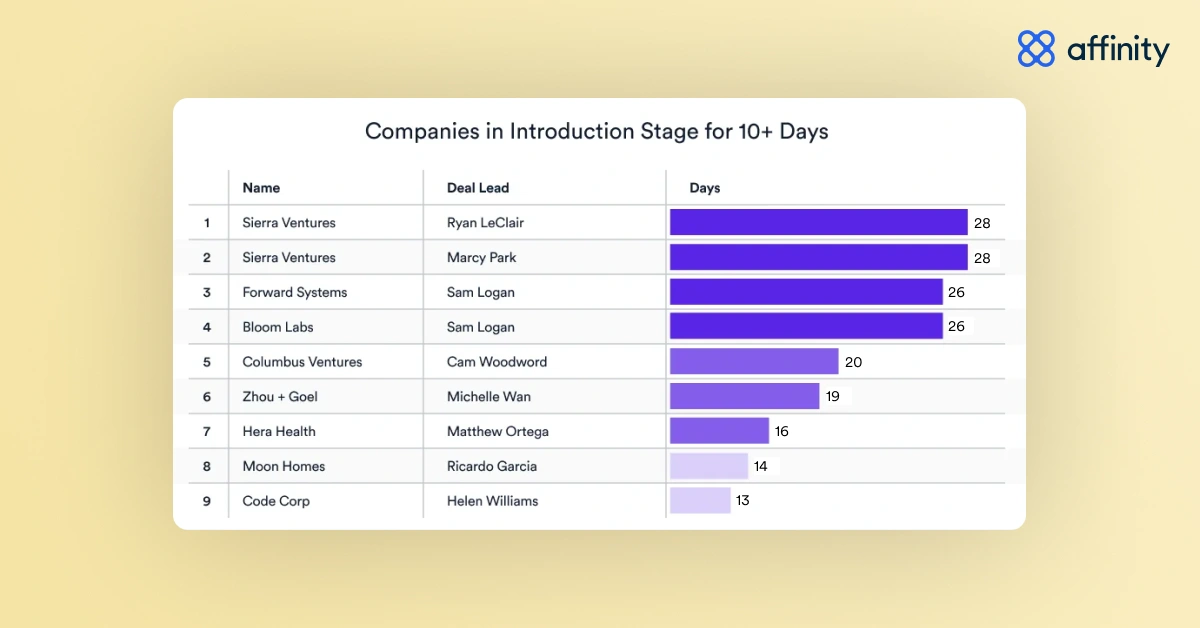
Task: Click the Hera Health 16-day bar
Action: (x=720, y=431)
